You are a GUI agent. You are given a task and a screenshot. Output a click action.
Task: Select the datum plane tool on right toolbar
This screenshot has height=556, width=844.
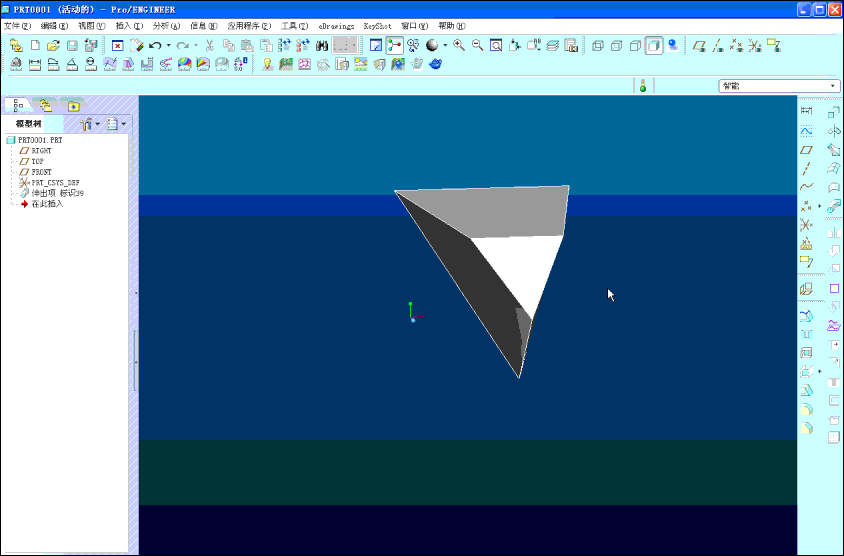tap(806, 150)
